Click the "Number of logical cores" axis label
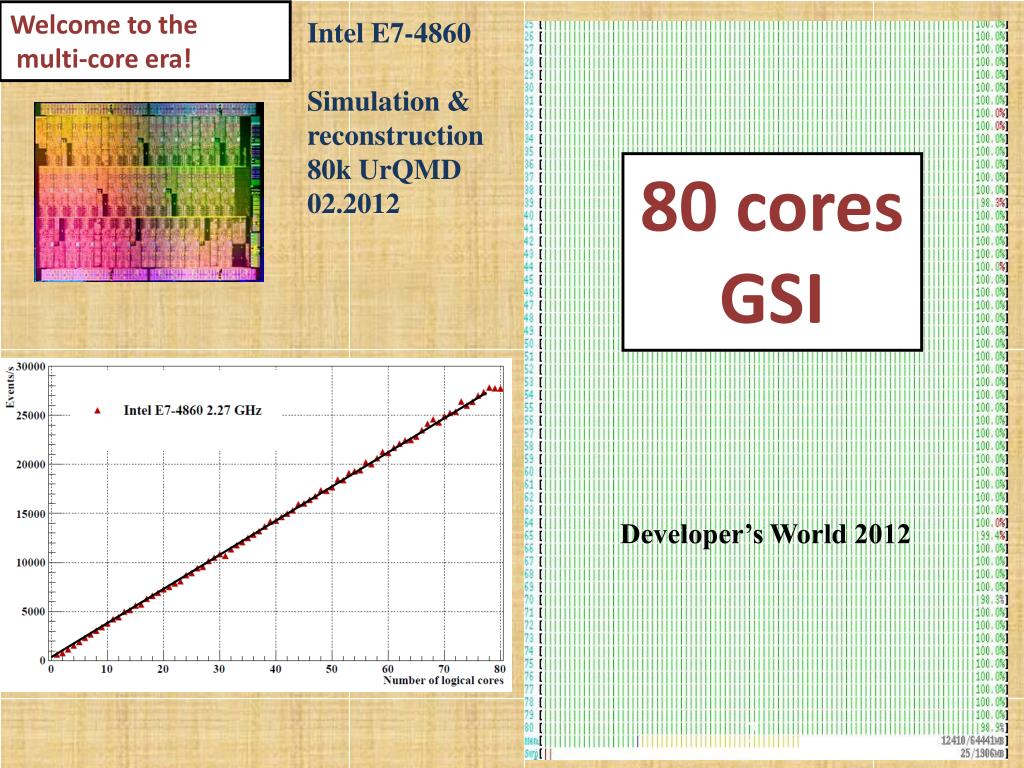Viewport: 1024px width, 768px height. coord(443,680)
